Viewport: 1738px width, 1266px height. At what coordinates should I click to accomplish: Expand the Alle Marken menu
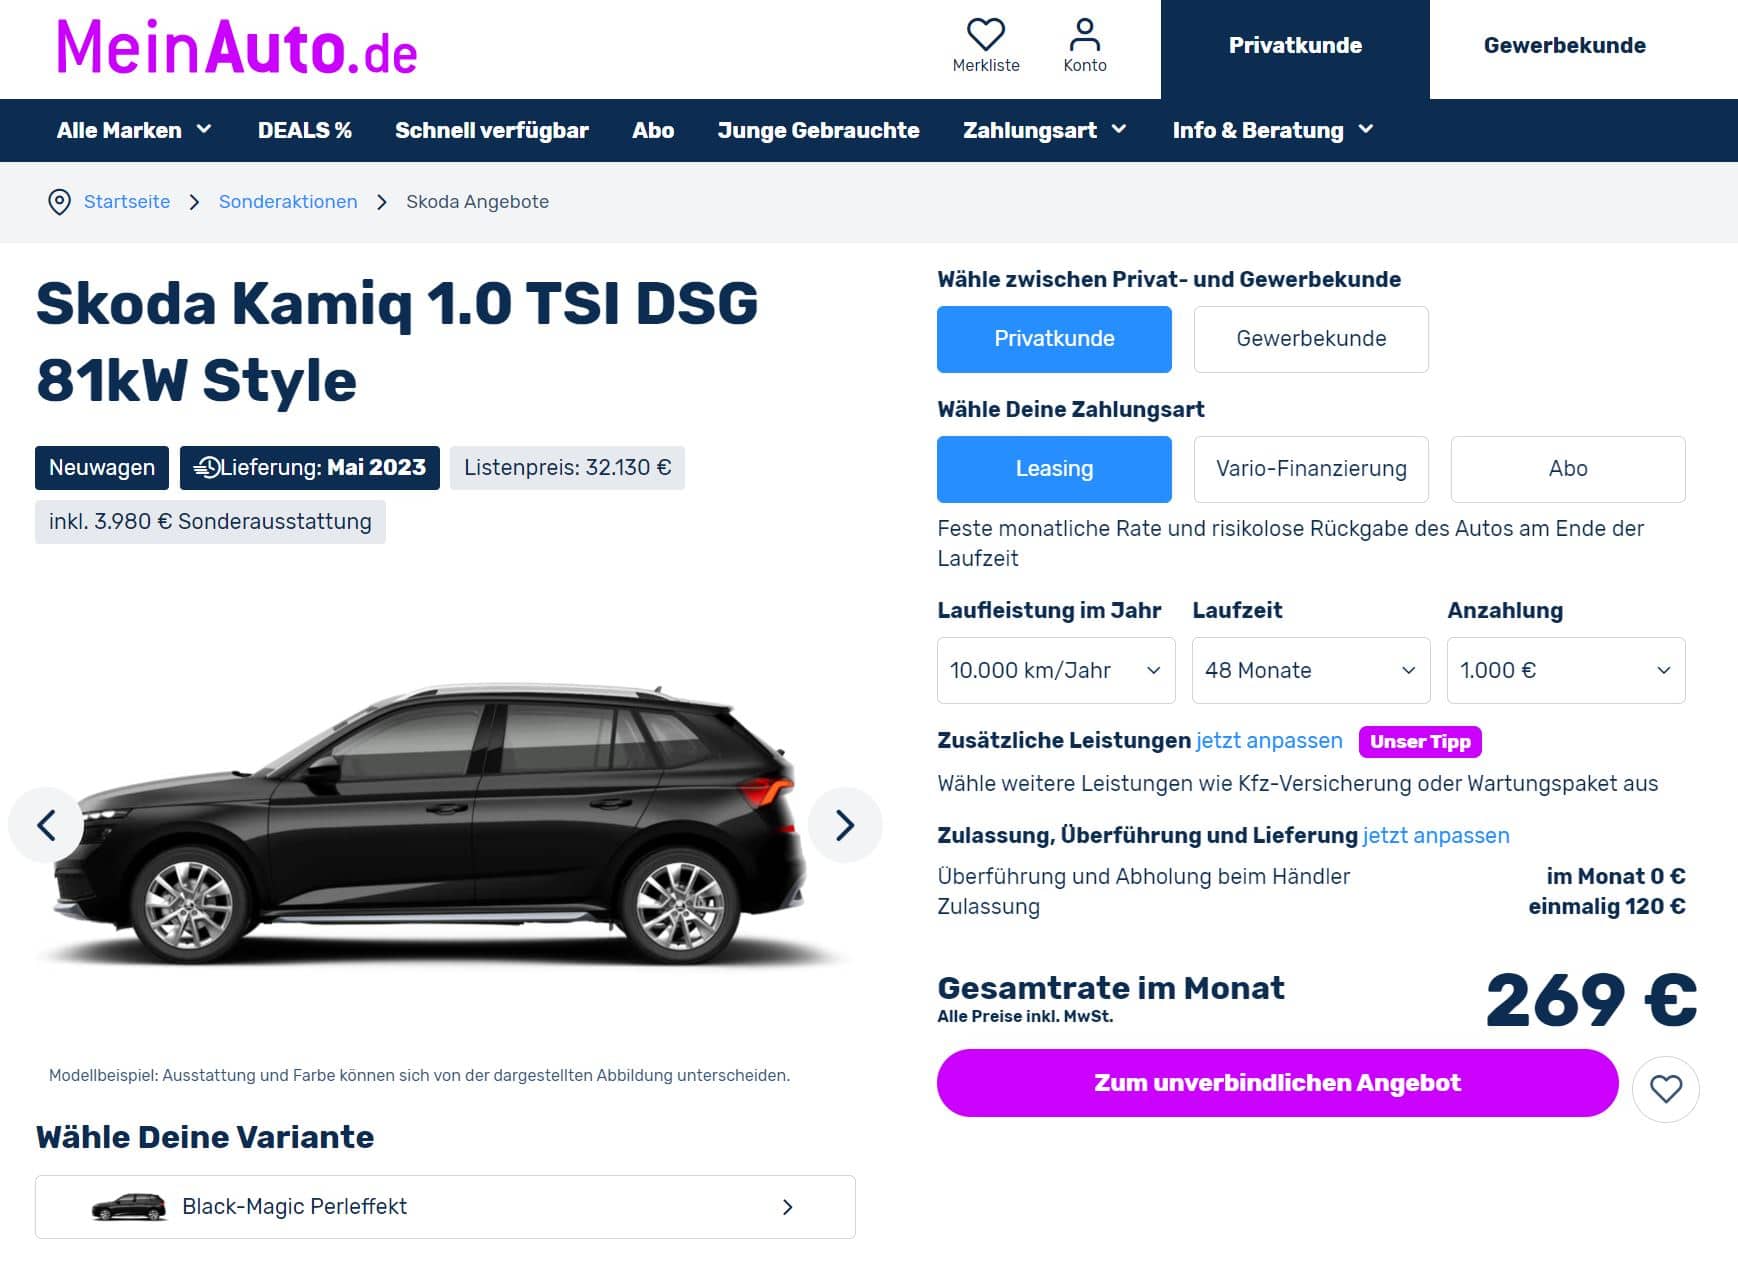pyautogui.click(x=134, y=130)
